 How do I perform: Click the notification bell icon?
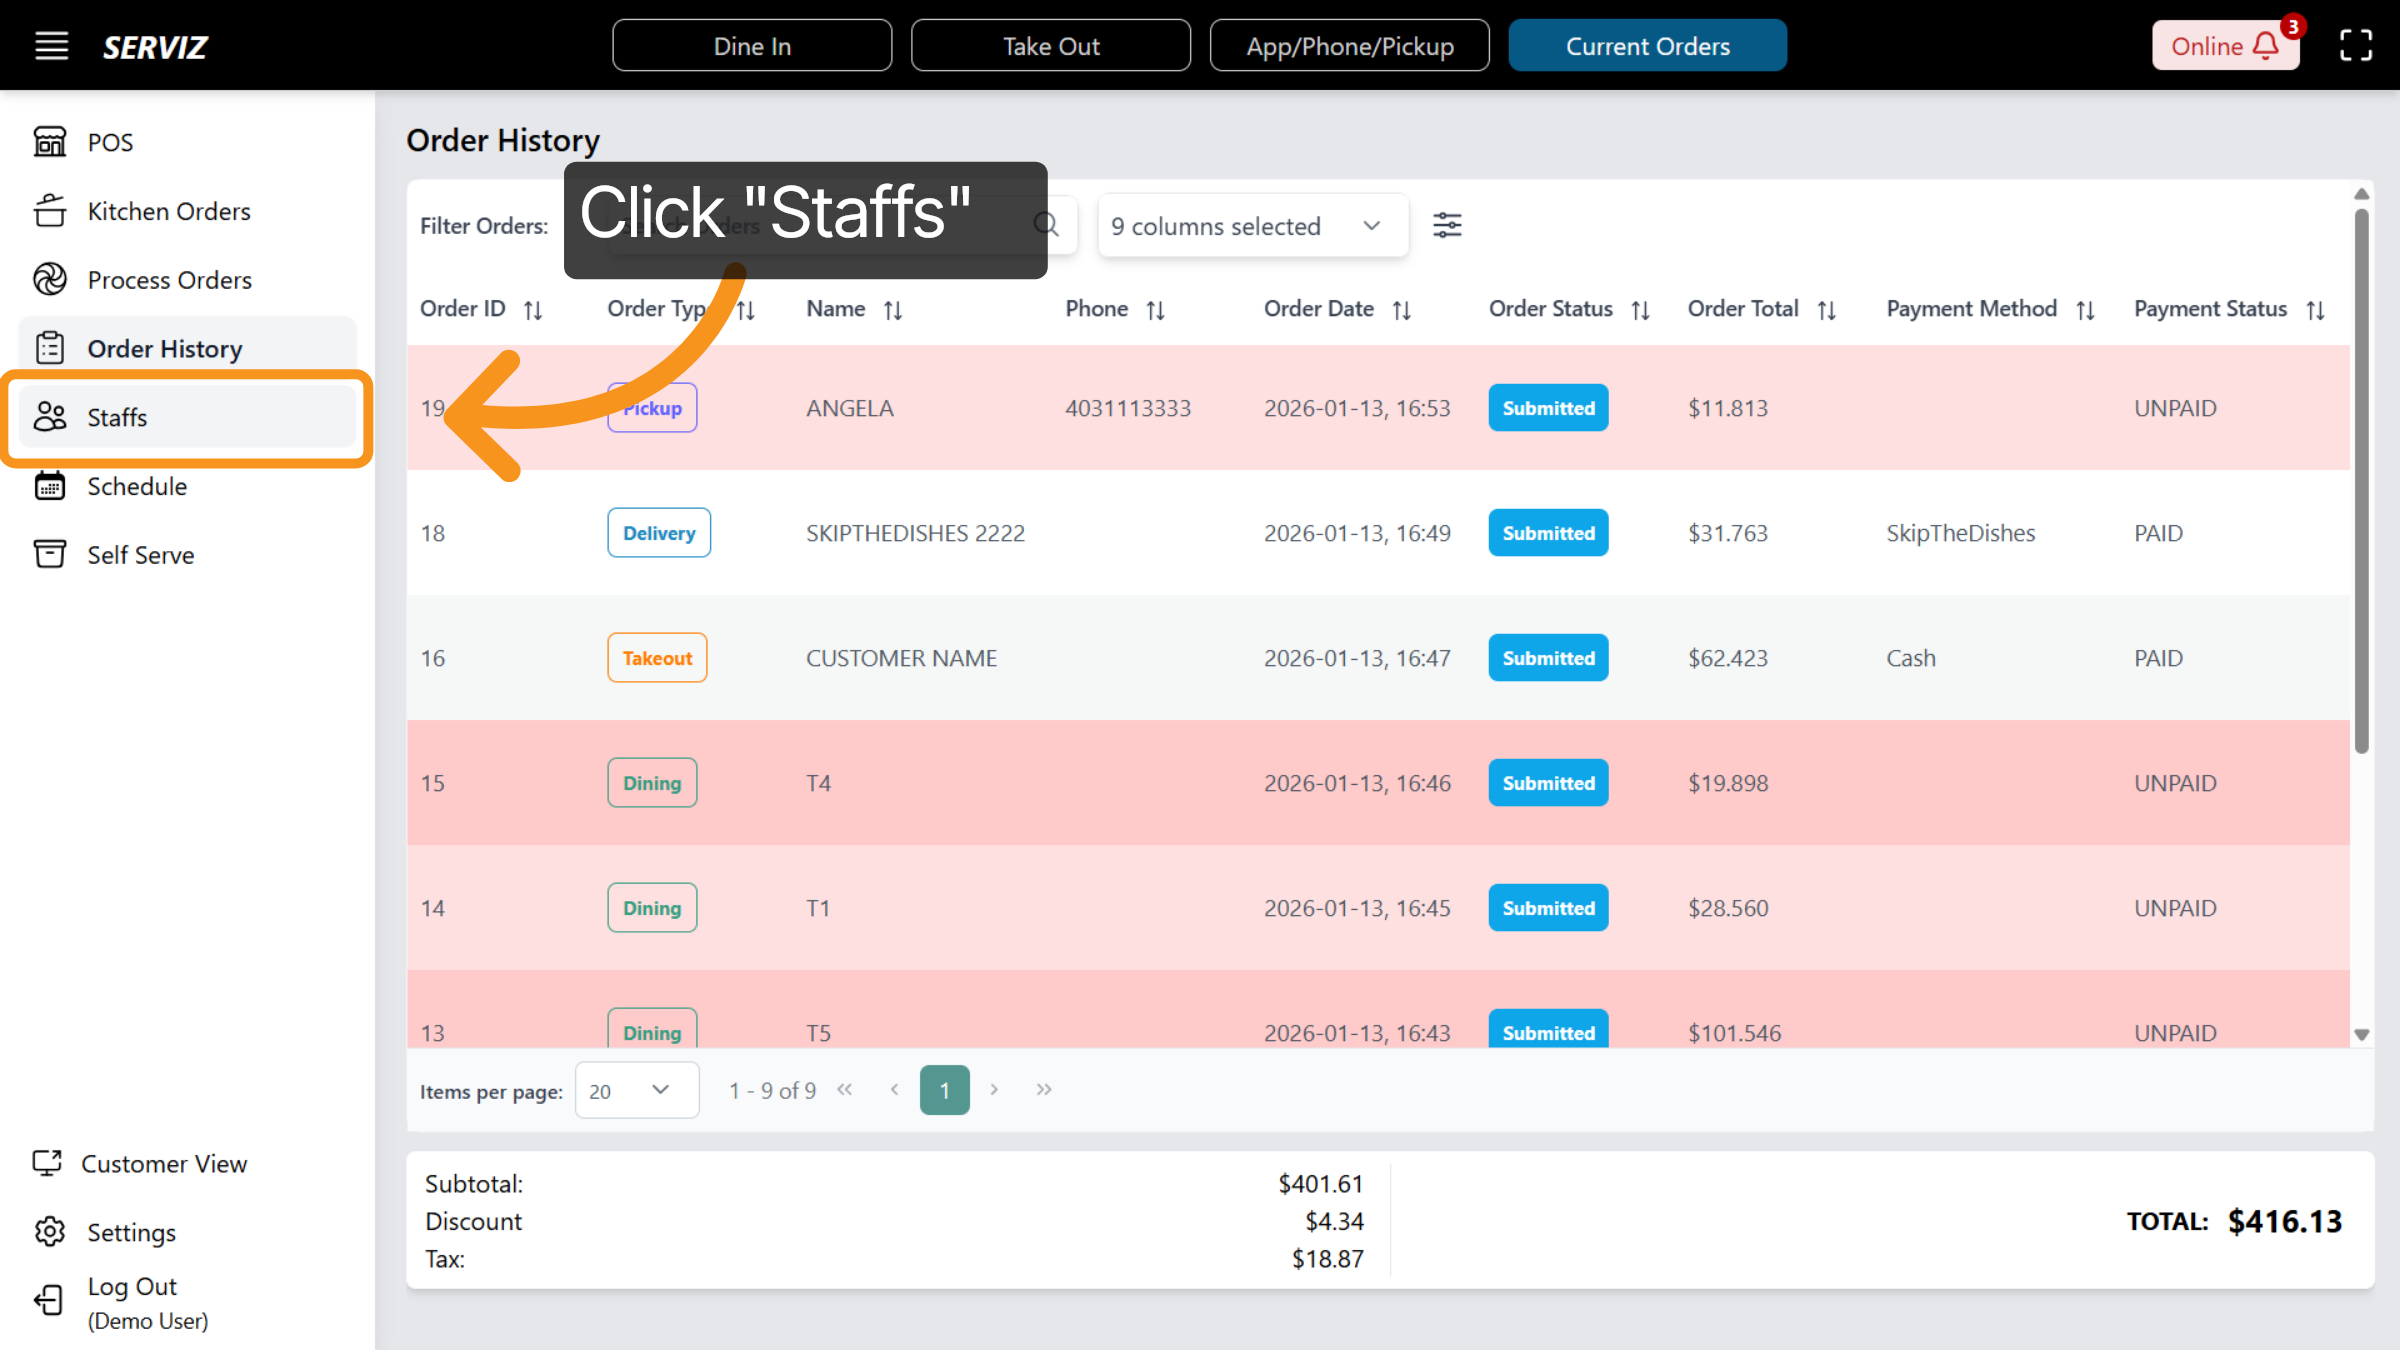2266,46
